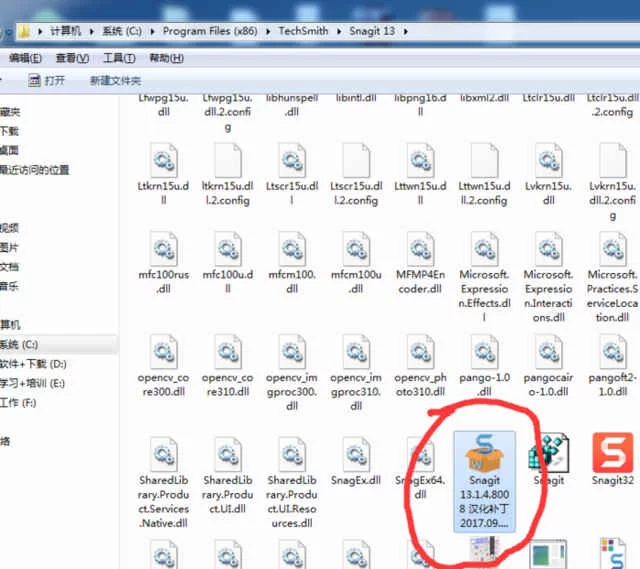Select 软件+下载 (D:) drive in sidebar
Image resolution: width=640 pixels, height=569 pixels.
33,364
